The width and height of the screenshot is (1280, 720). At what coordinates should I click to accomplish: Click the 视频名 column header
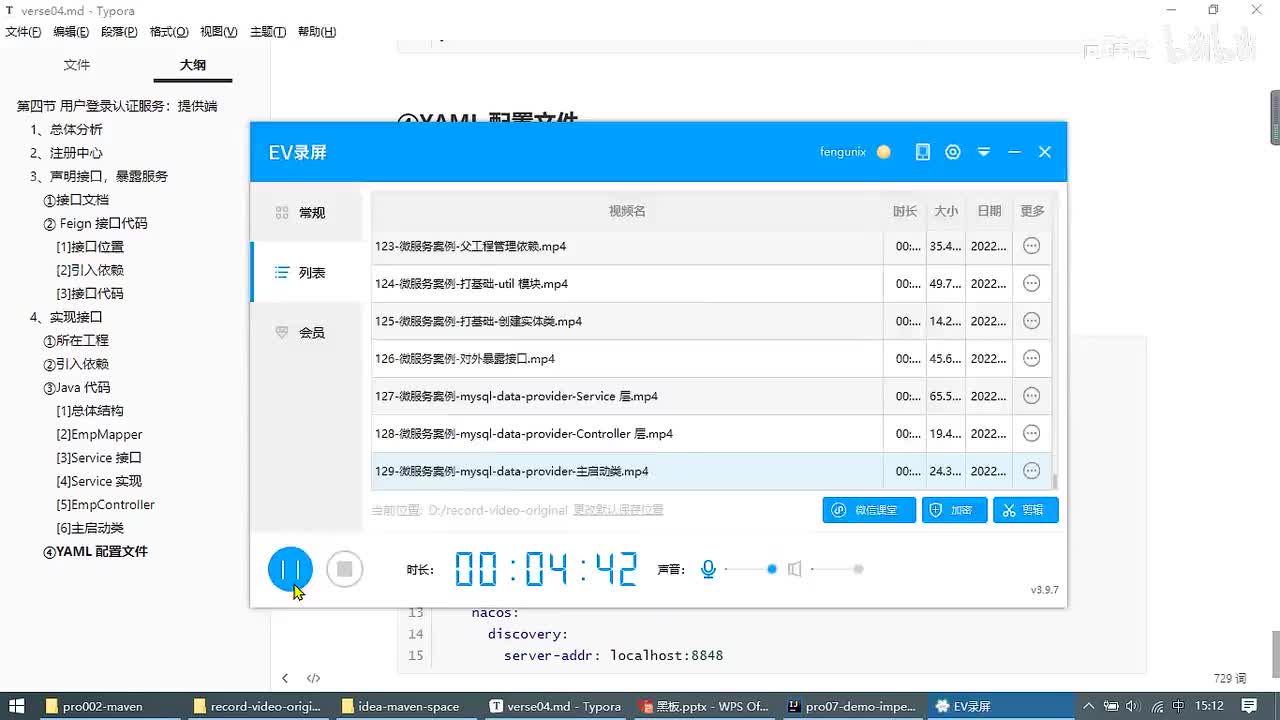point(627,211)
